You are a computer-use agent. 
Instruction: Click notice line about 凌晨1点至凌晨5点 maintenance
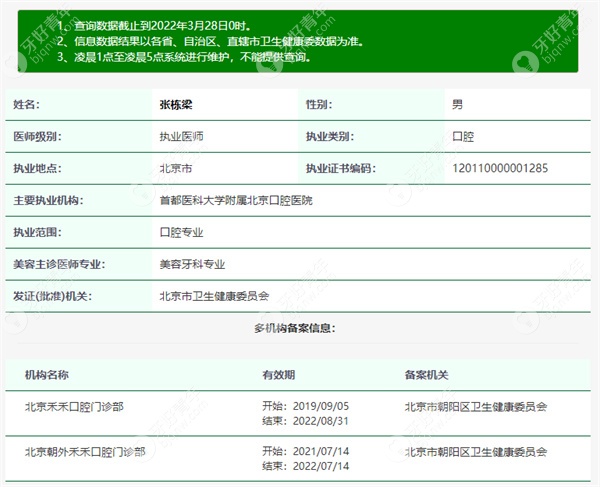(x=184, y=57)
